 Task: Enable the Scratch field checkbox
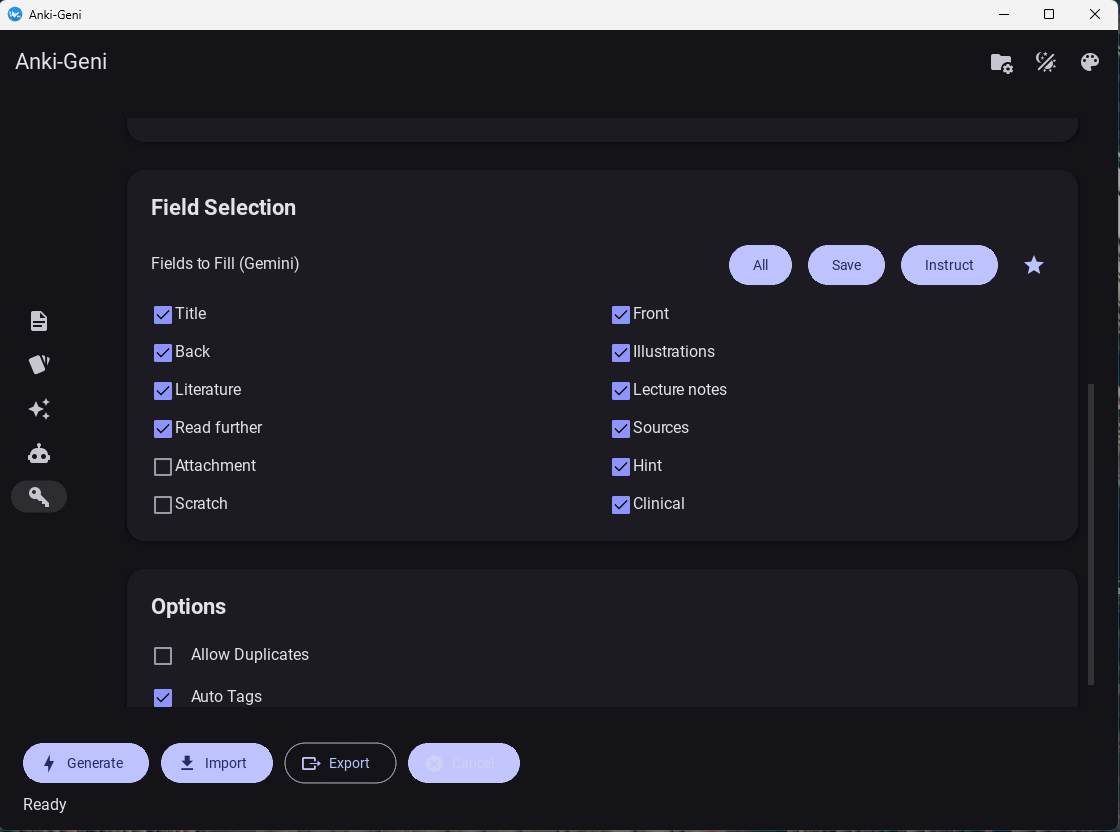click(x=163, y=505)
